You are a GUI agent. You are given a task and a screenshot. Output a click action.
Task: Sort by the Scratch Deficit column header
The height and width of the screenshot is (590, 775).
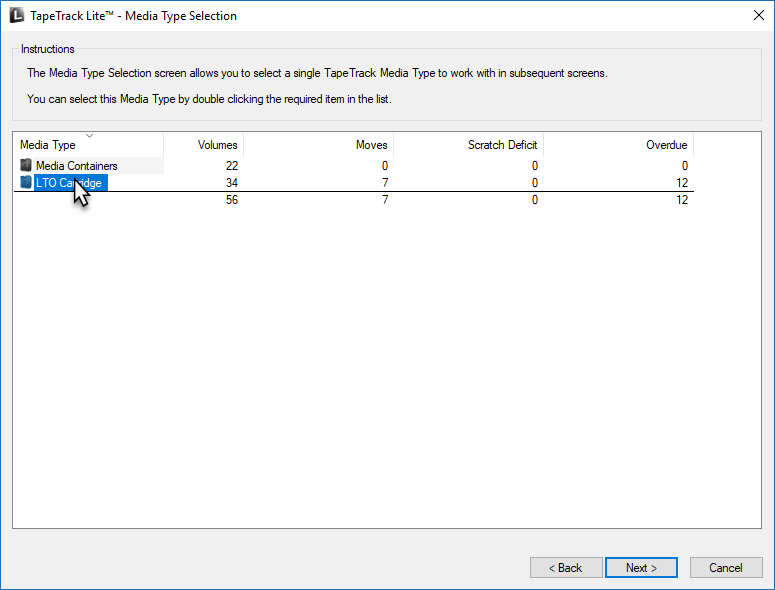[x=469, y=145]
